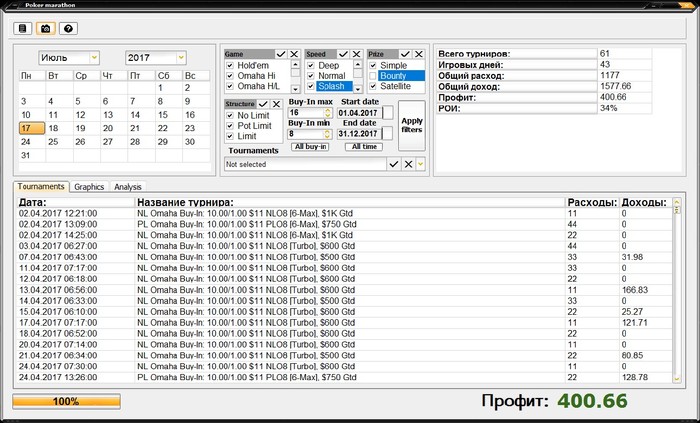Viewport: 700px width, 423px height.
Task: Adjust the Buy-In min spinner arrows
Action: pos(328,134)
